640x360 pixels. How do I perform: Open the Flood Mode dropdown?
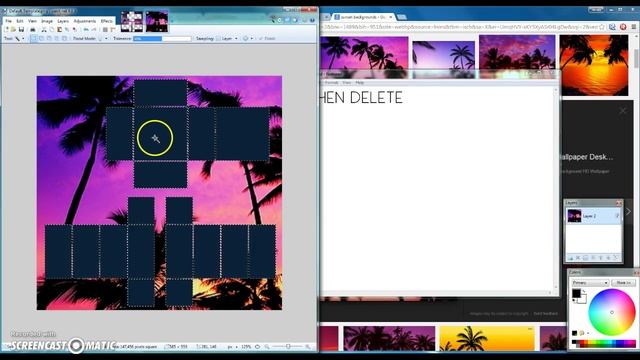[x=102, y=38]
